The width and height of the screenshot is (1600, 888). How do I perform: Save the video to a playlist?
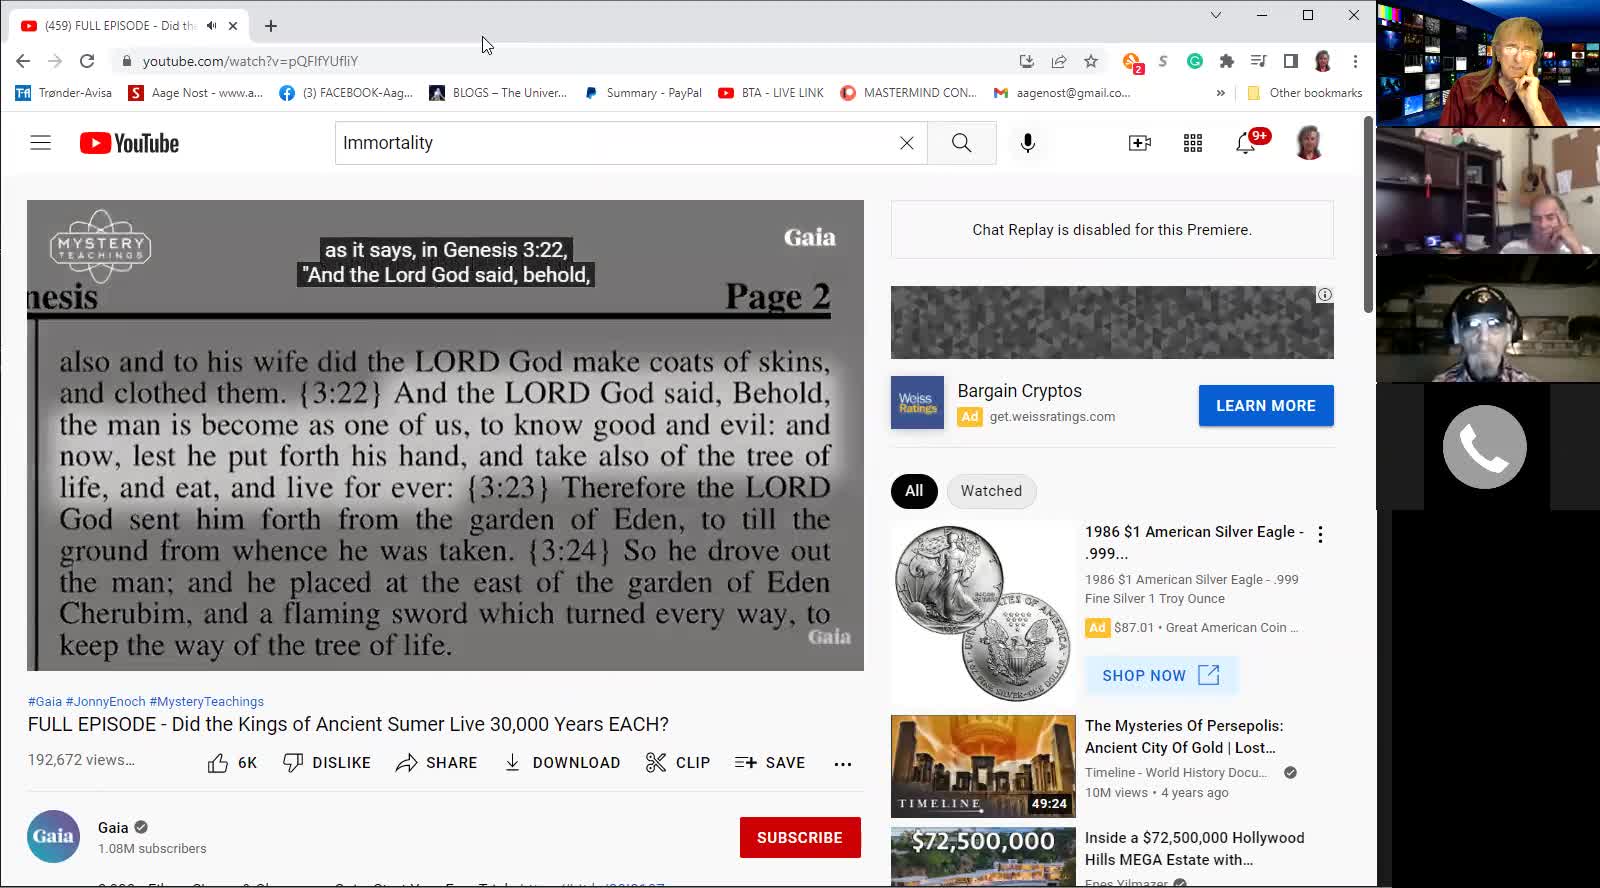pos(769,763)
